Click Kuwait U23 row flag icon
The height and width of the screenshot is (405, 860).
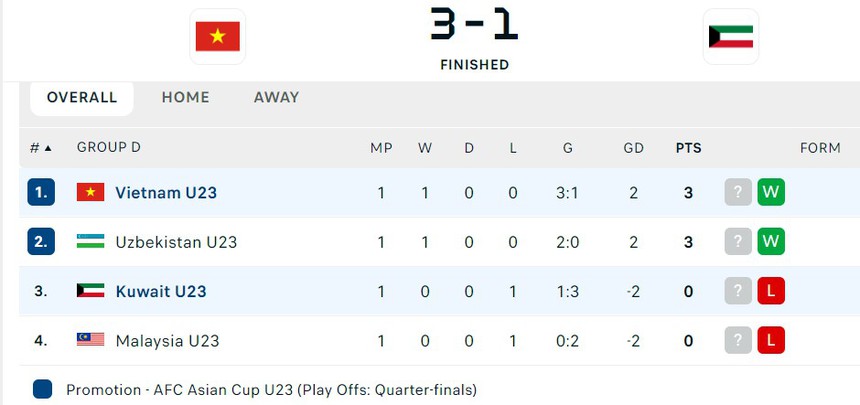coord(91,291)
